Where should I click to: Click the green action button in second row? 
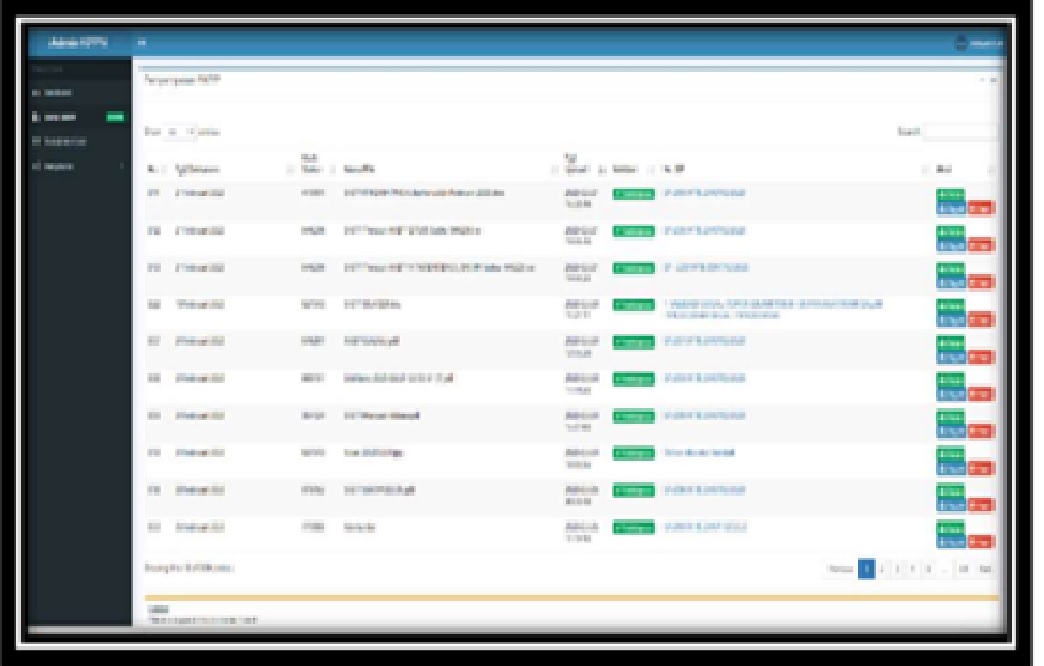[x=951, y=232]
